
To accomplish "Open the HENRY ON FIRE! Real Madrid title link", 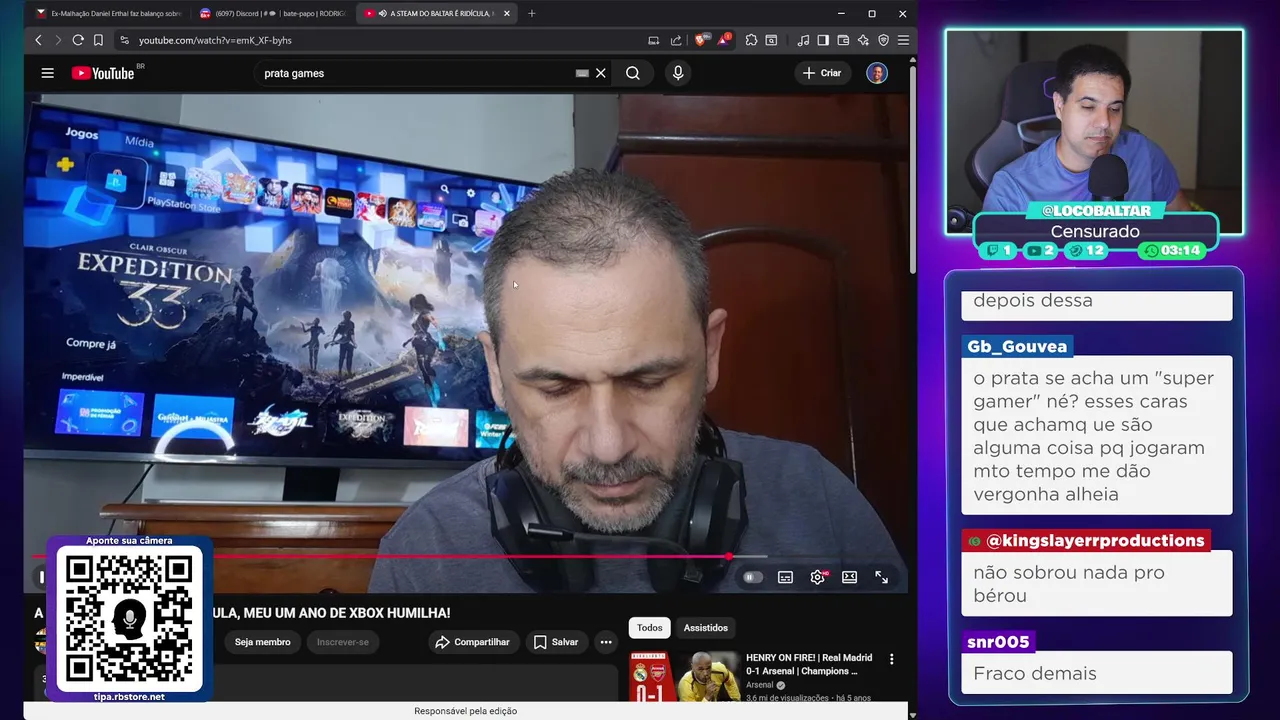I will [x=809, y=664].
